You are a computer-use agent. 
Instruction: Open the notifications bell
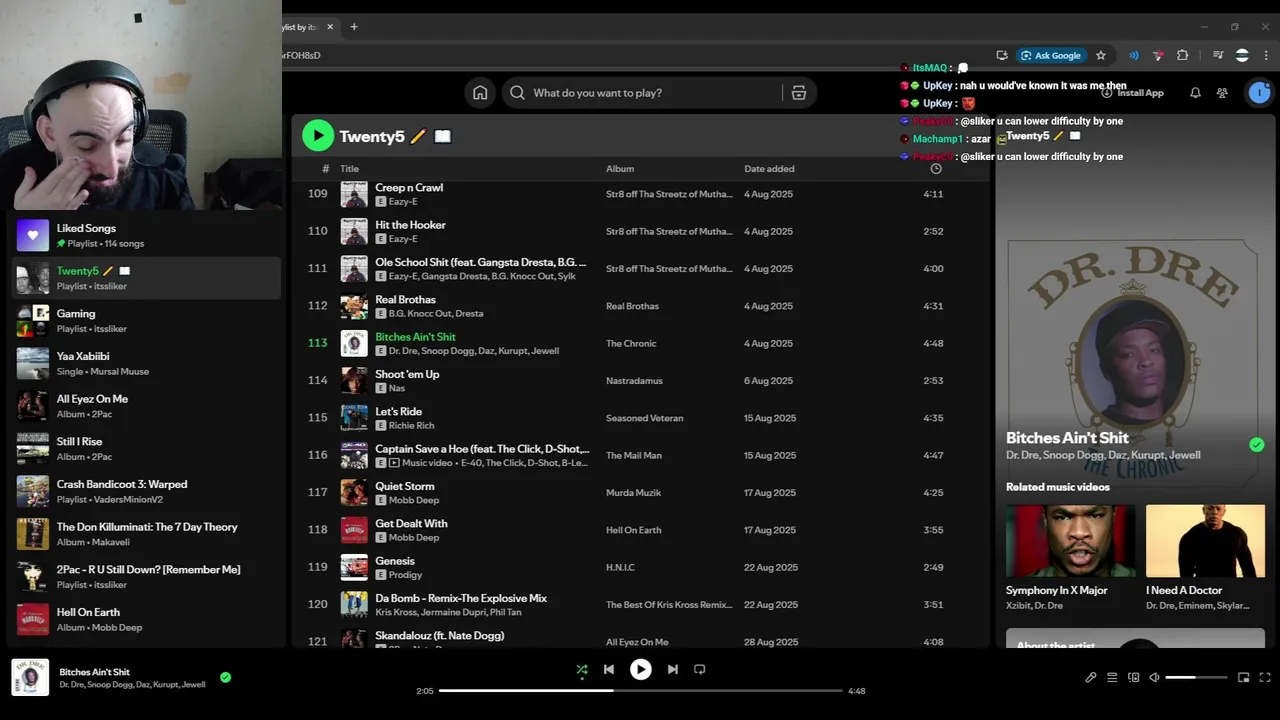point(1195,93)
